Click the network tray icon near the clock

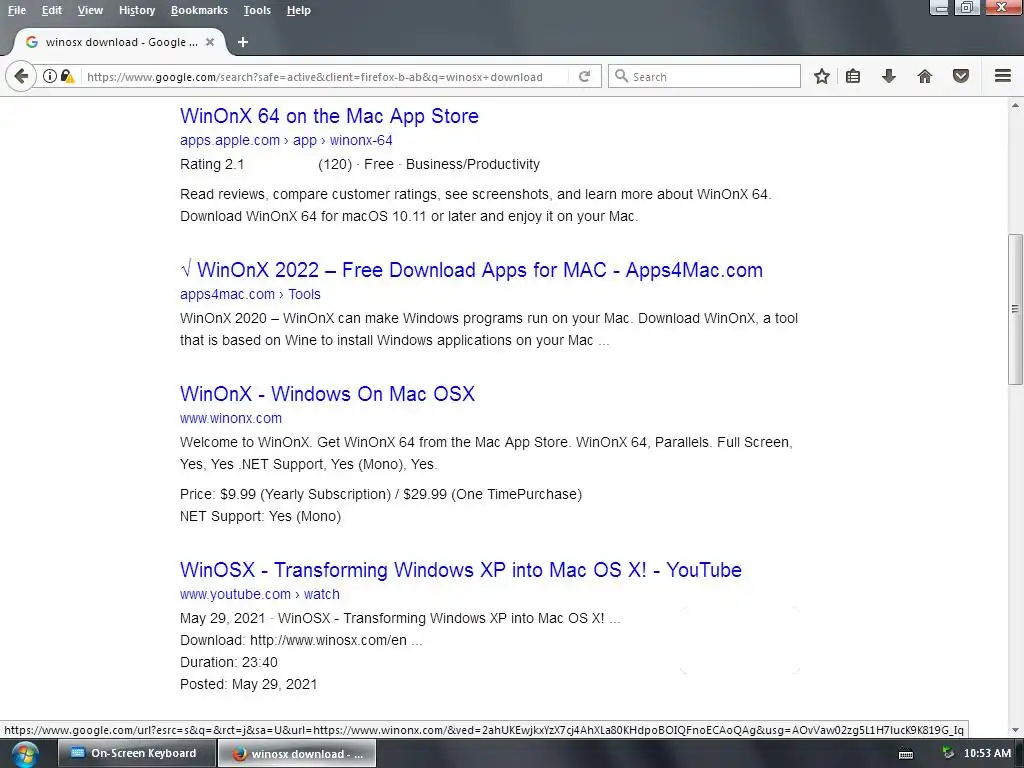tap(948, 754)
